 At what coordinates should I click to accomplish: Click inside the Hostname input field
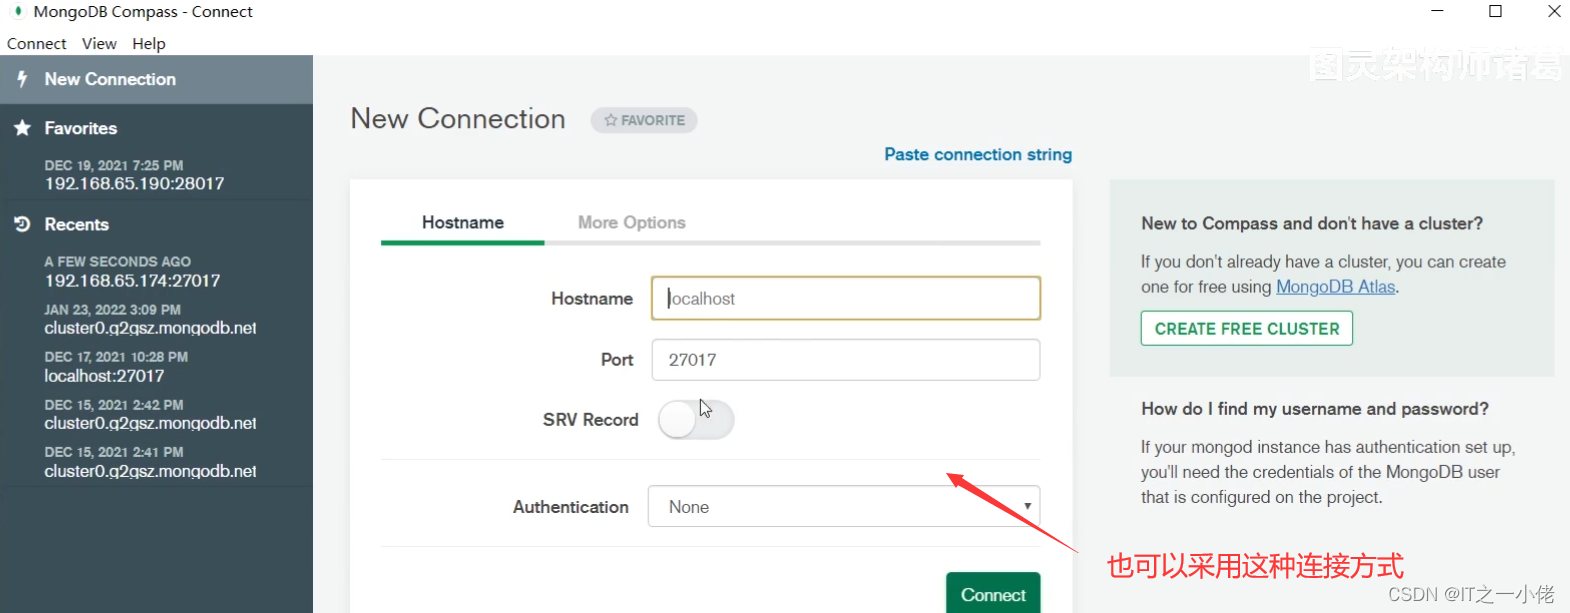(846, 298)
